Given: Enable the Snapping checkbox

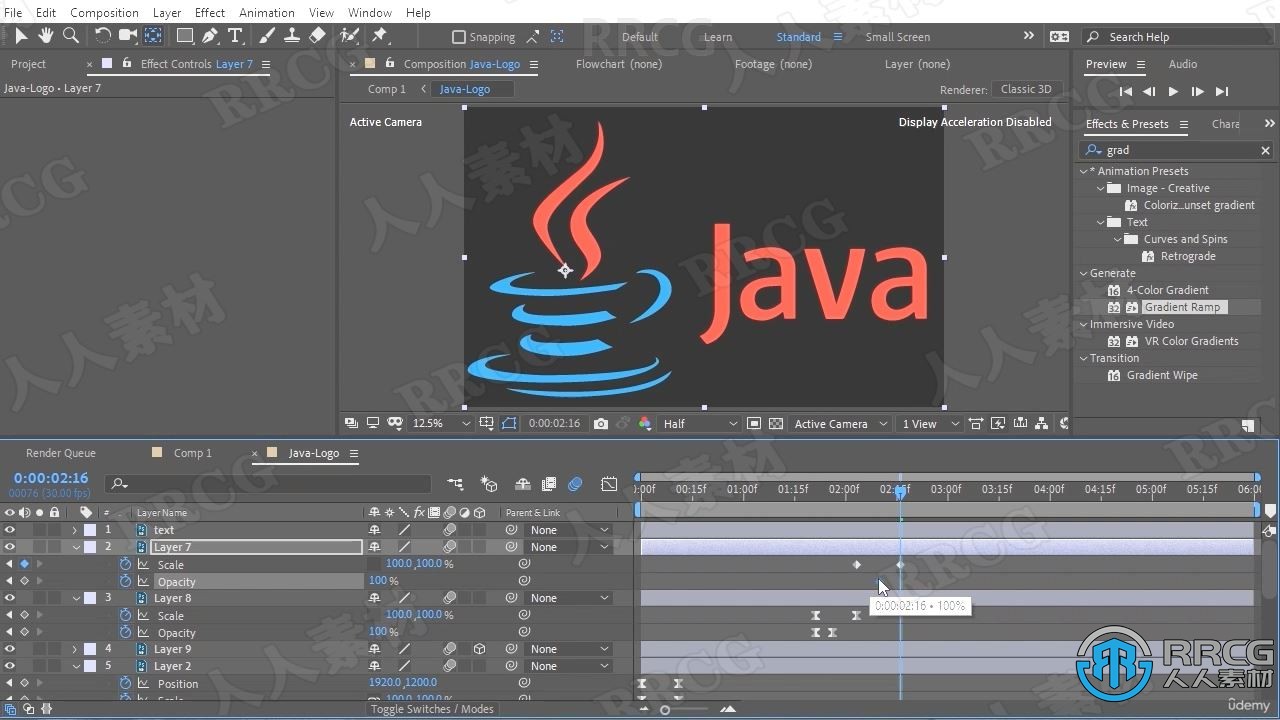Looking at the screenshot, I should click(459, 37).
